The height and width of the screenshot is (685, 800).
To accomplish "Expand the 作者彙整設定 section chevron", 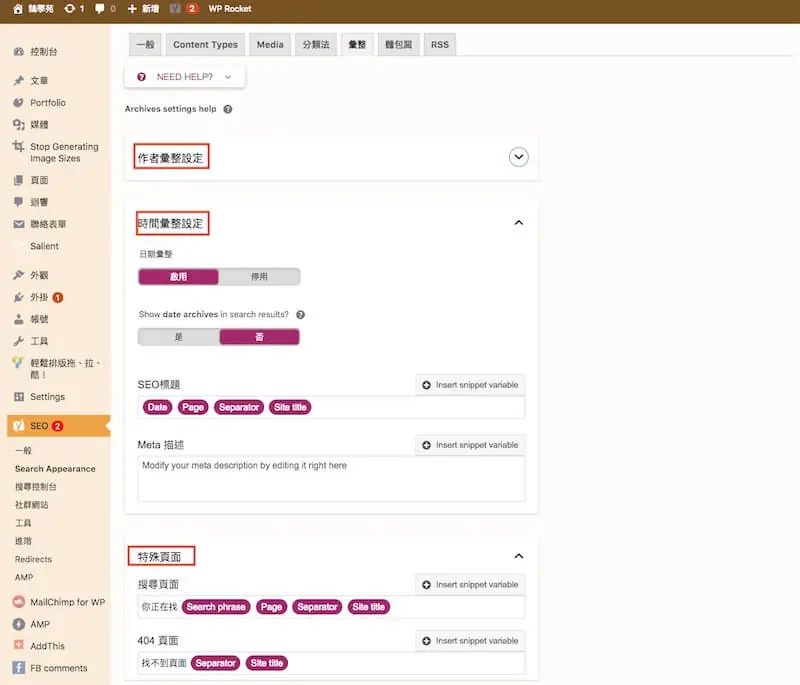I will (x=518, y=157).
